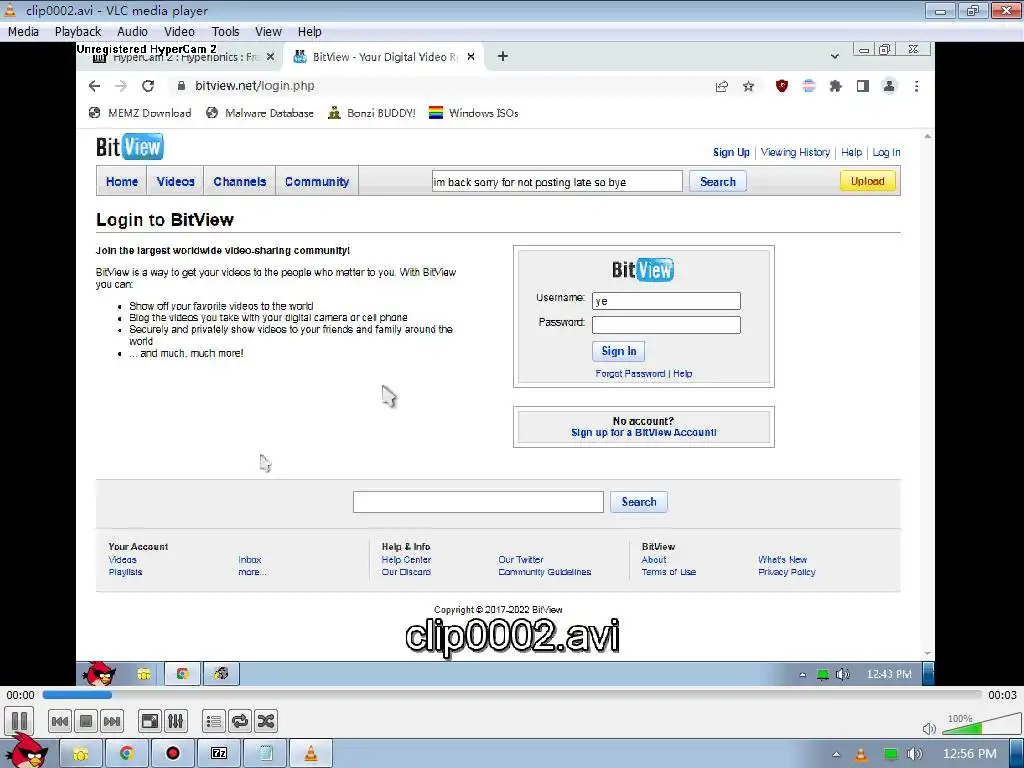Click Sign up for a BitView Account
Image resolution: width=1024 pixels, height=768 pixels.
pos(643,432)
